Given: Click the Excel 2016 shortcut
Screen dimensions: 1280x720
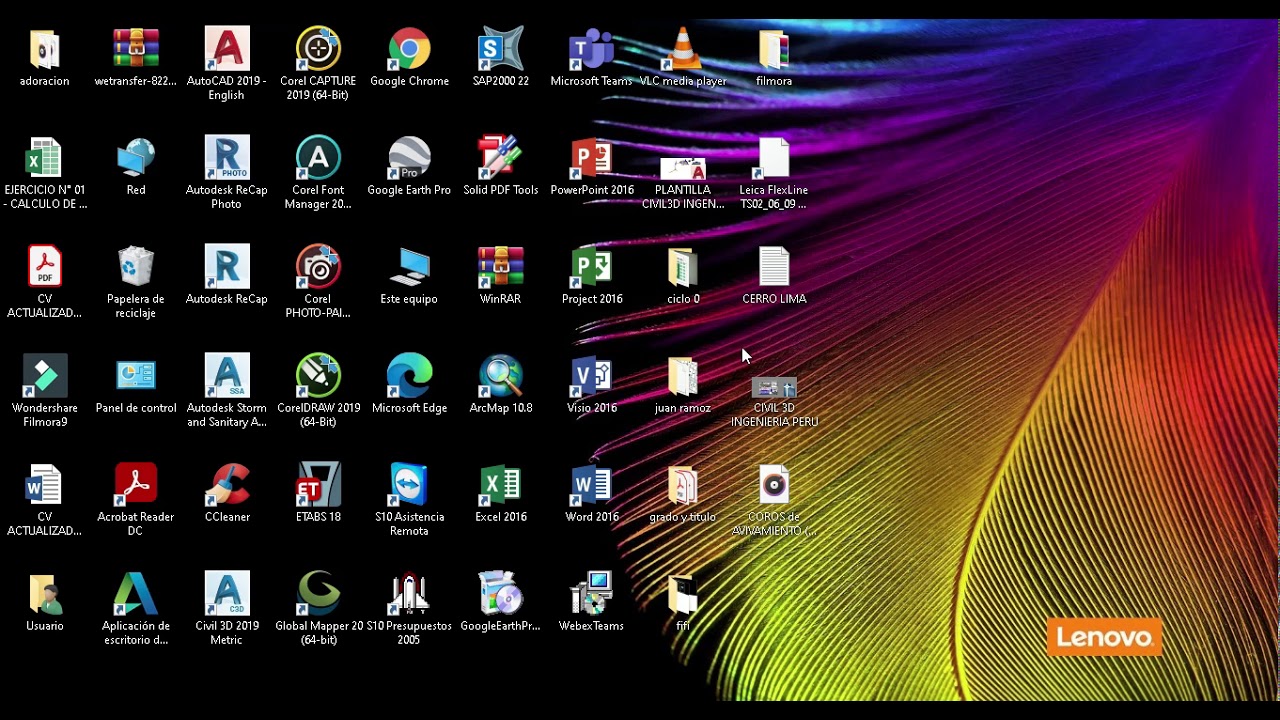Looking at the screenshot, I should click(500, 485).
